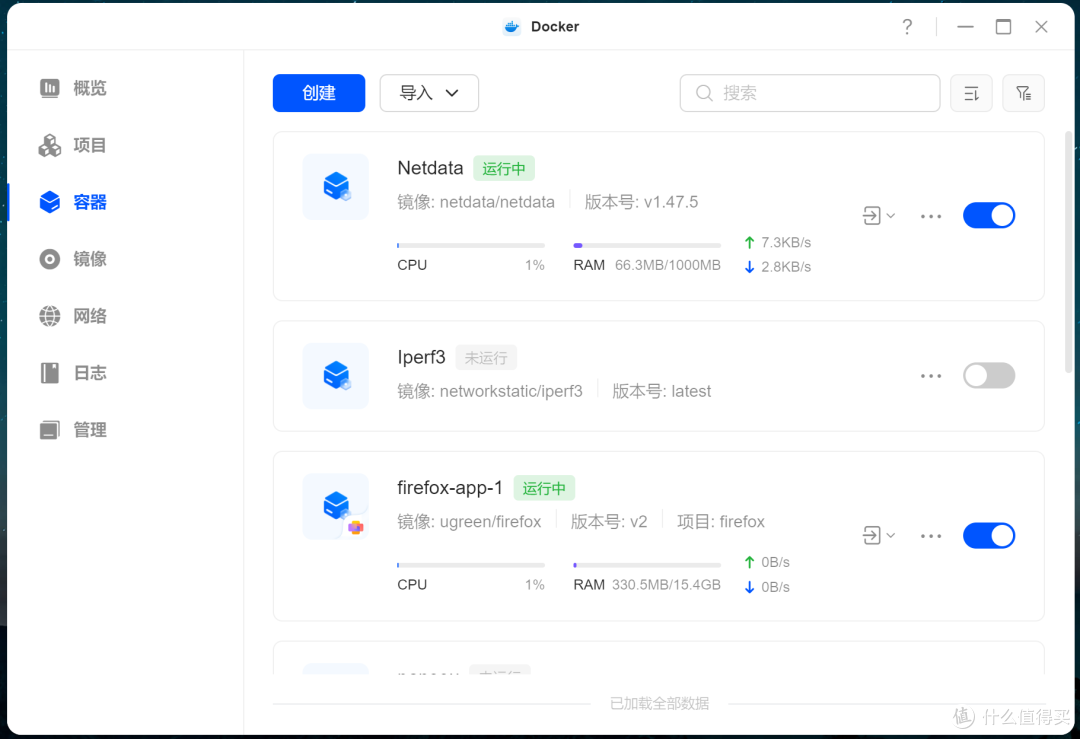Screen dimensions: 1080x739
Task: Click the firefox-app-1 container name
Action: 450,488
